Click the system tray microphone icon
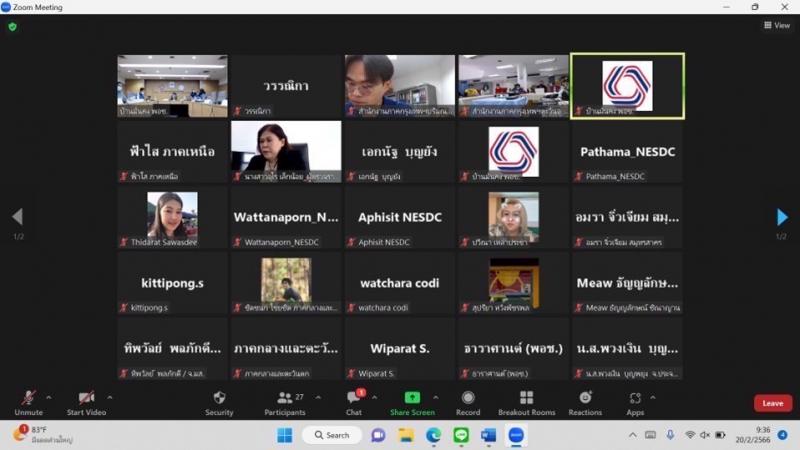 tap(670, 435)
